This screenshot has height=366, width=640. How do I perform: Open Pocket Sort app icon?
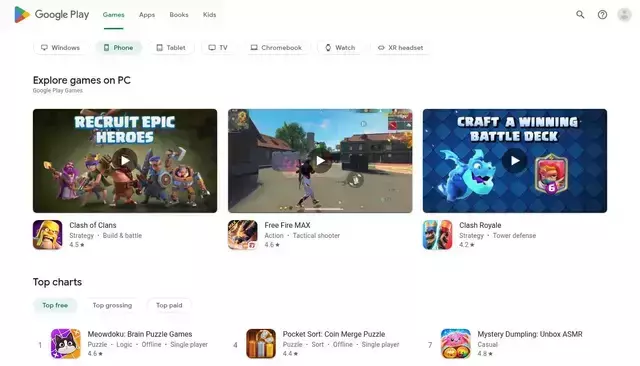(x=261, y=344)
